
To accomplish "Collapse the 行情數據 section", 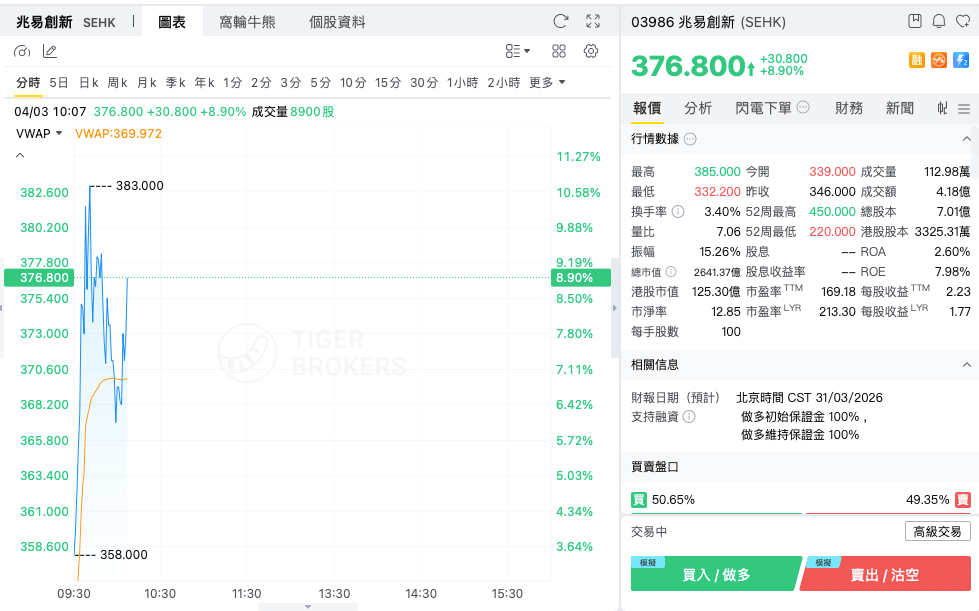I will [x=967, y=139].
